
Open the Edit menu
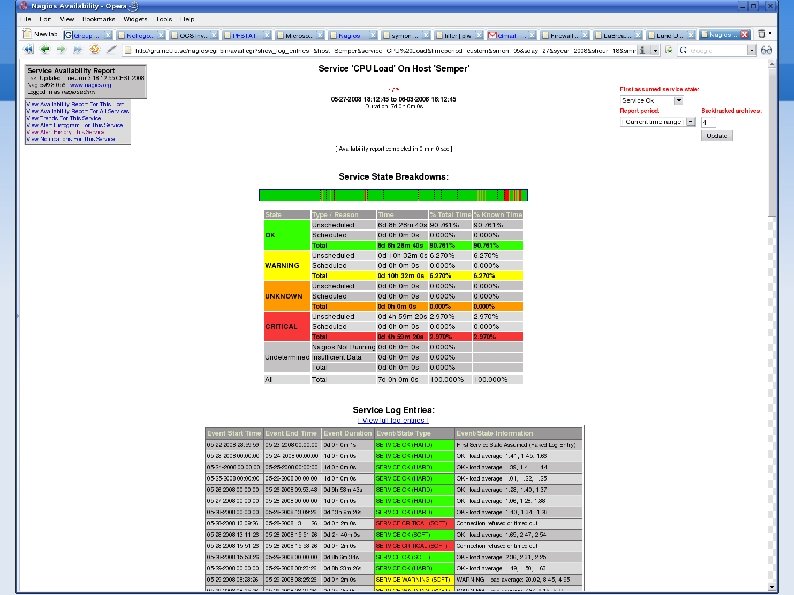(45, 19)
